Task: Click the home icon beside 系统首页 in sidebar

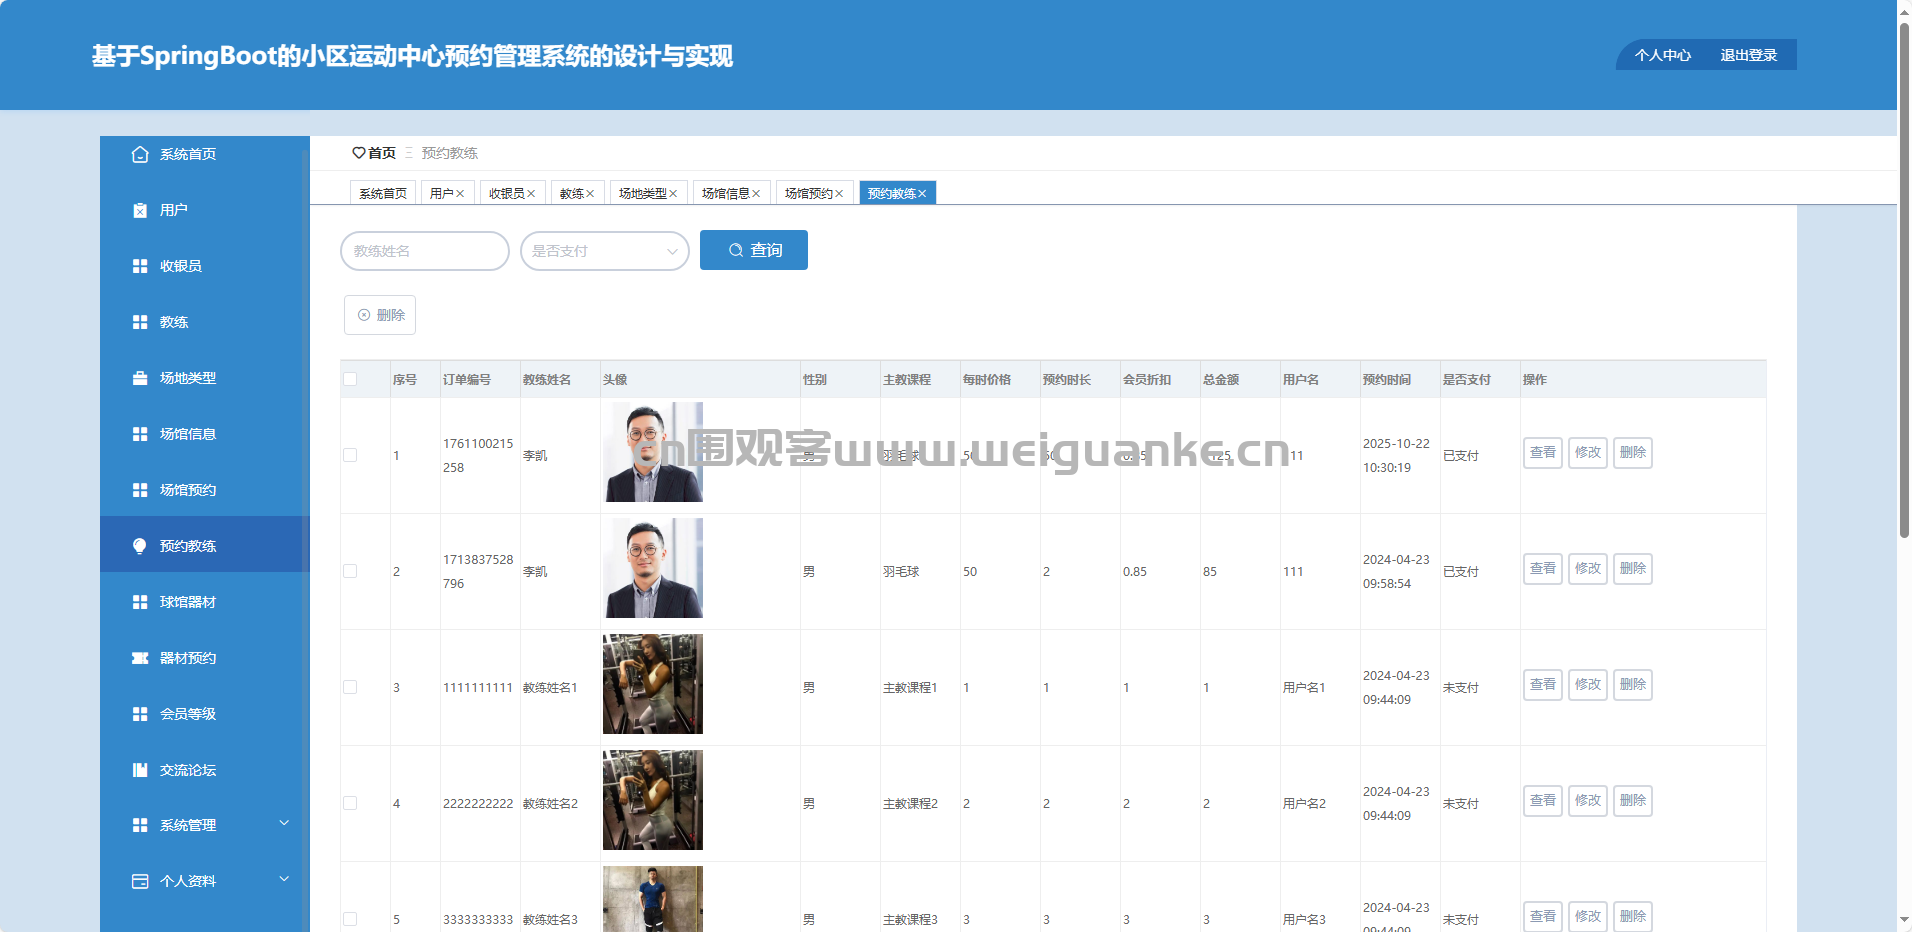Action: (140, 154)
